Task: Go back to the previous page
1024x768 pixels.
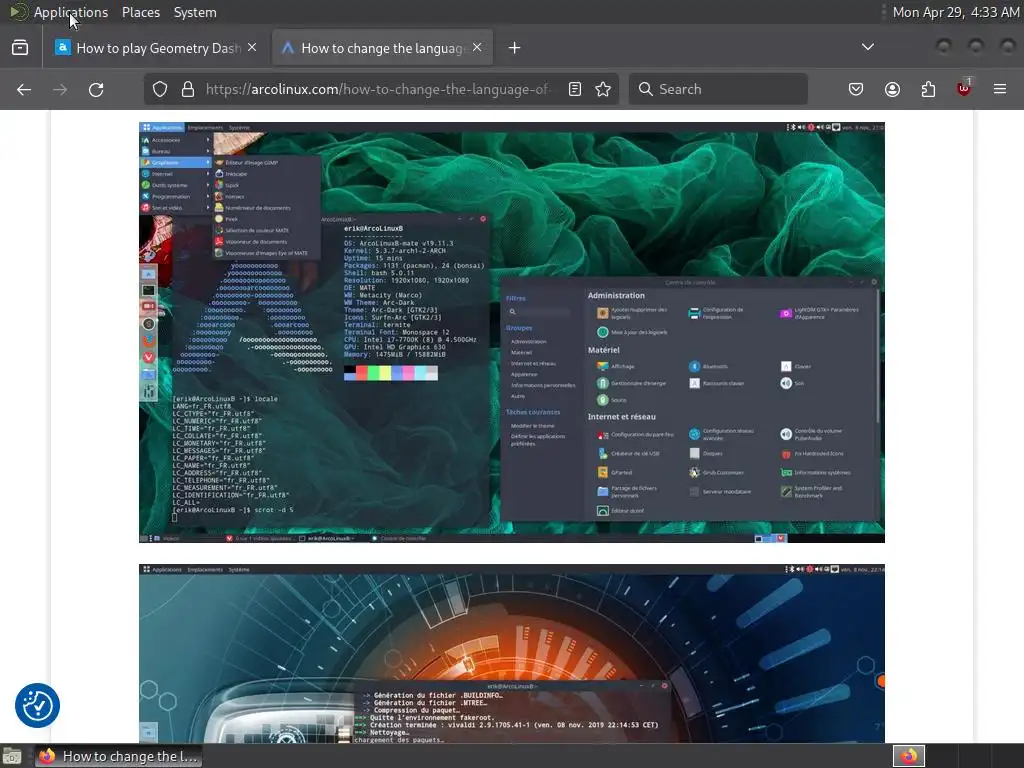Action: click(24, 89)
